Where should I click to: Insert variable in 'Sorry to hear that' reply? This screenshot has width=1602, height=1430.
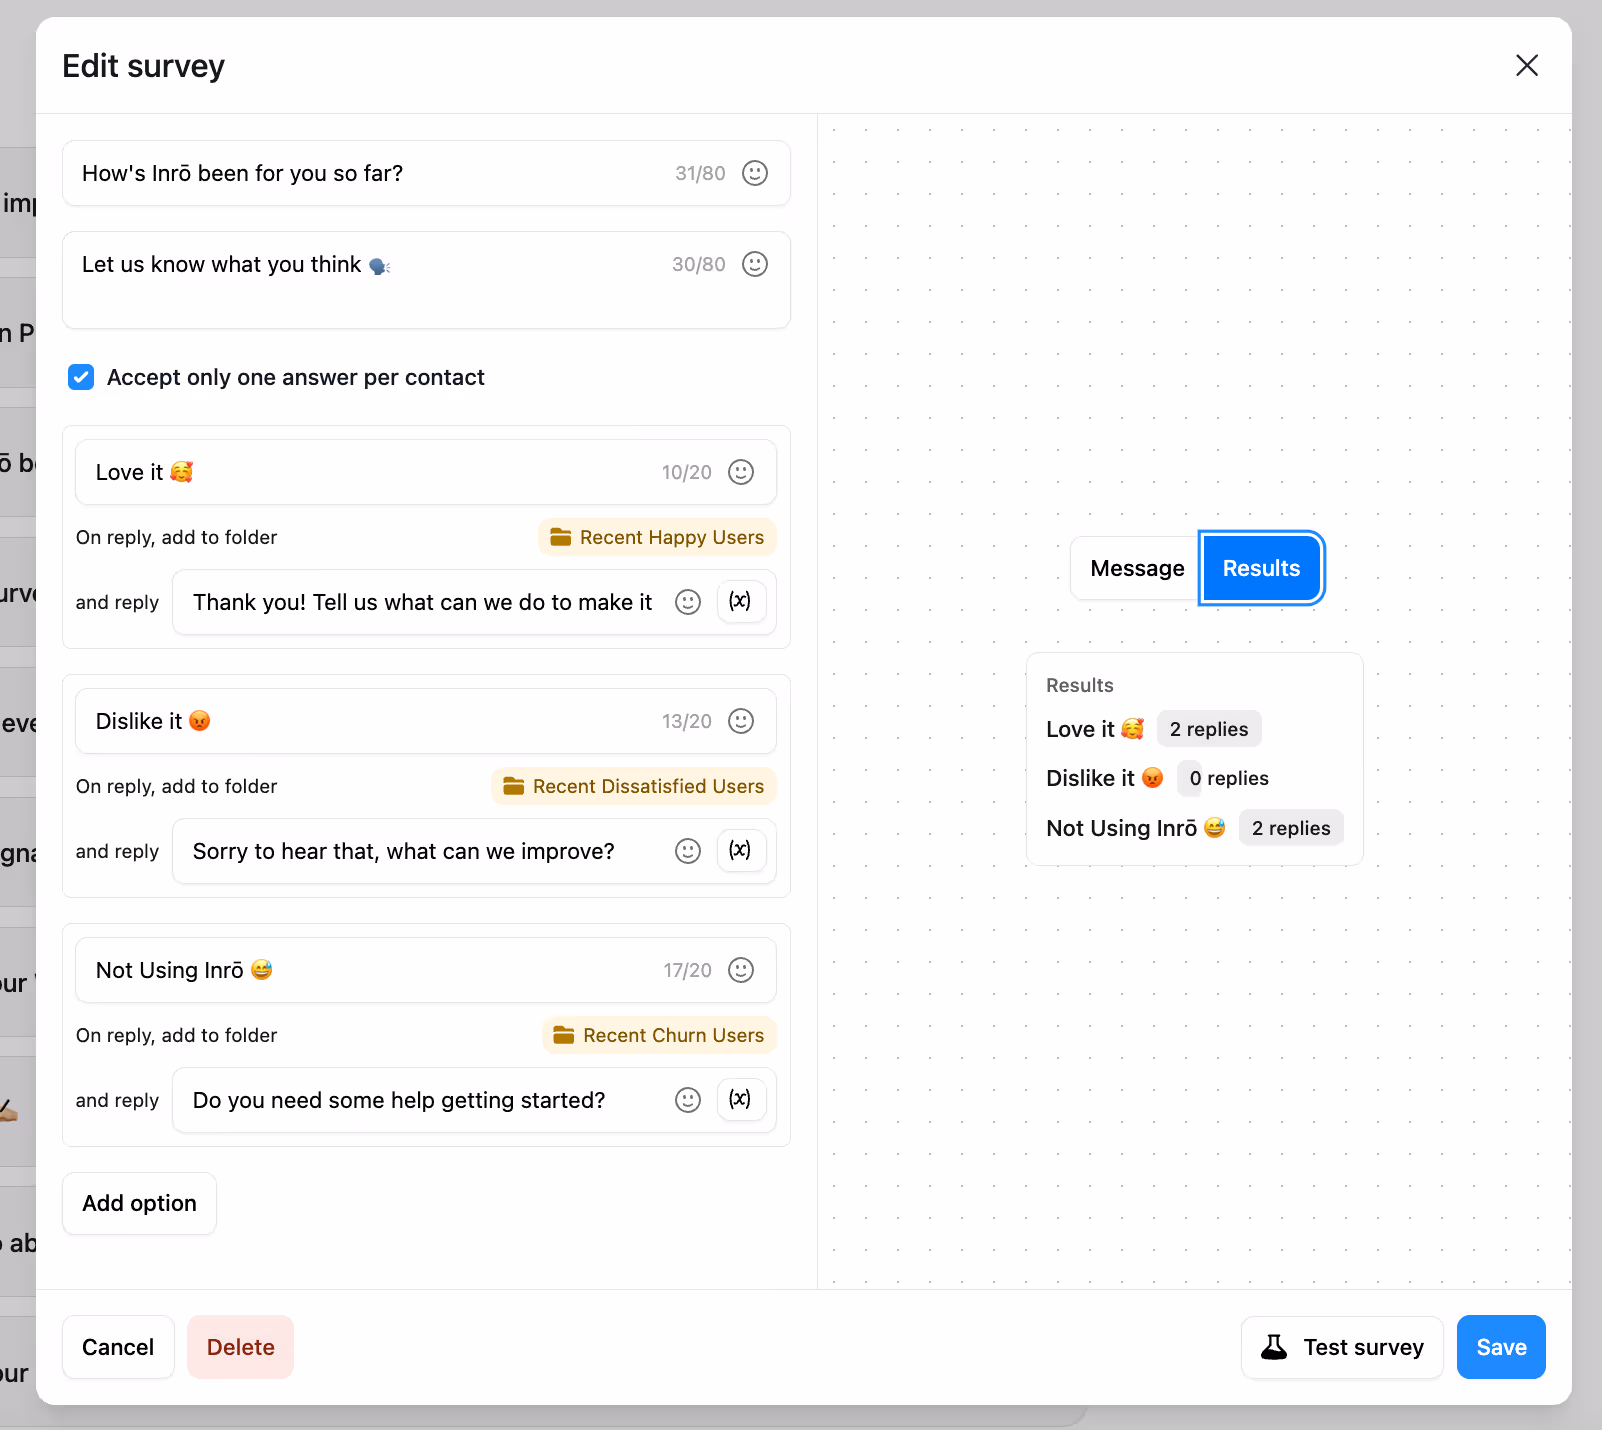click(740, 850)
